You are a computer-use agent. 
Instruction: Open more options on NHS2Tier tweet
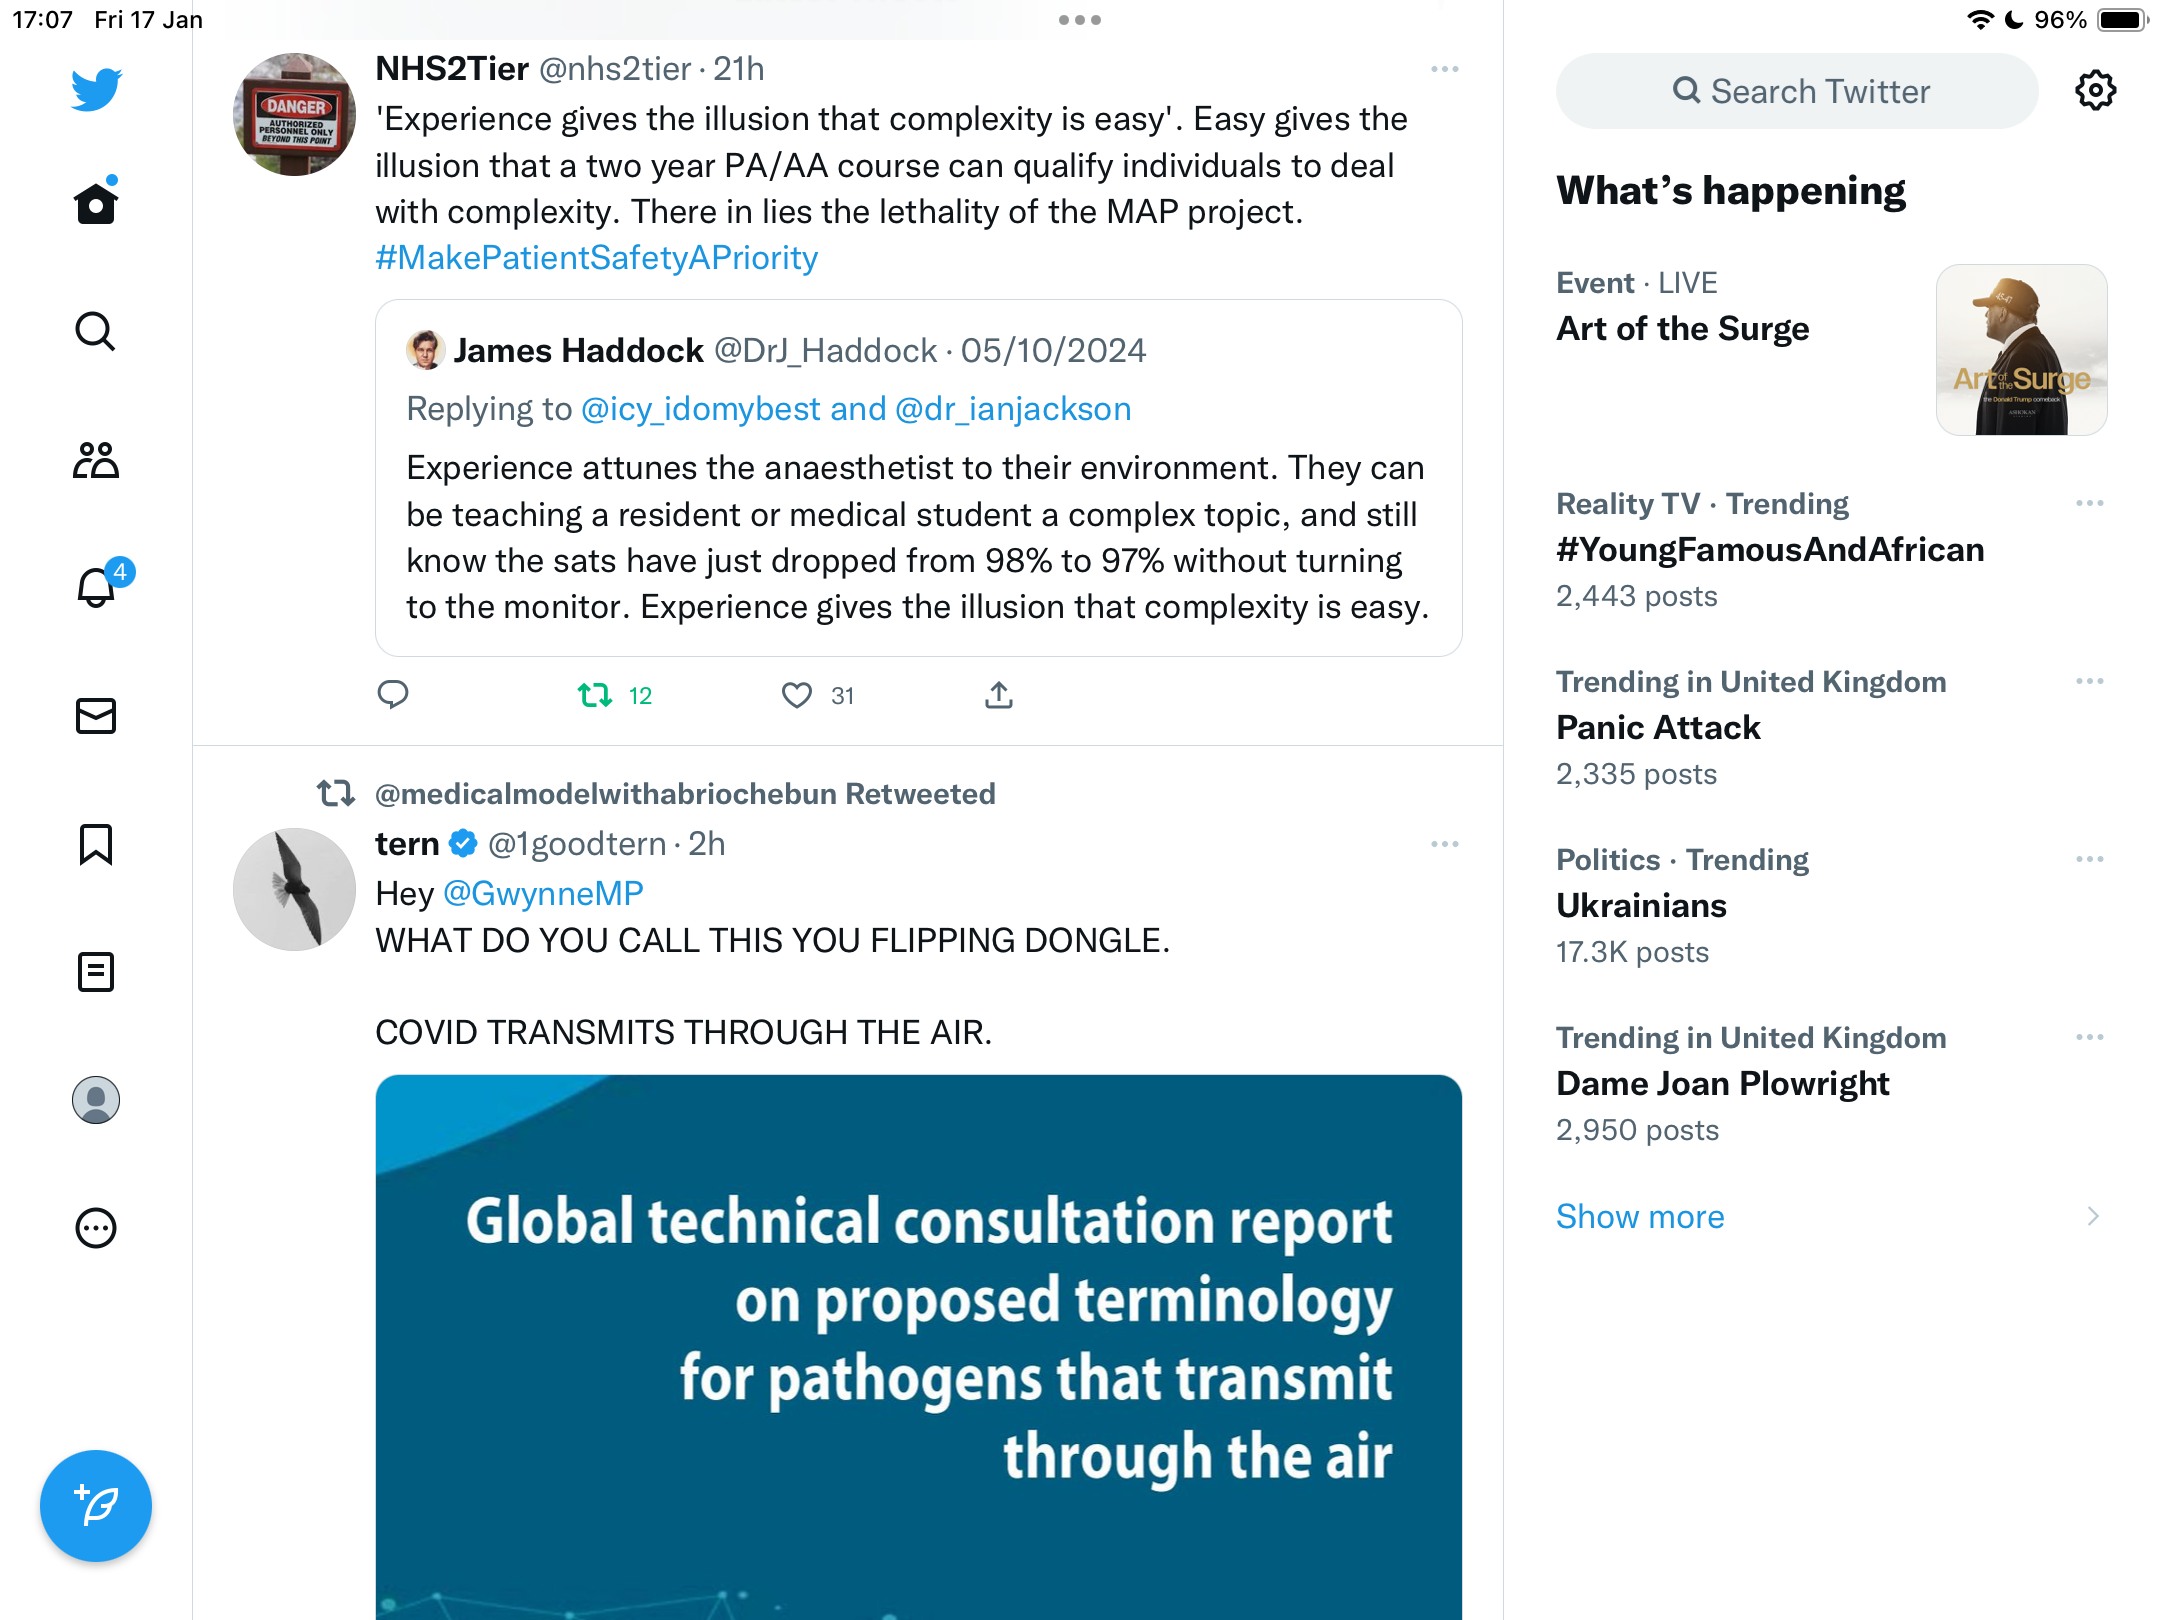point(1444,69)
